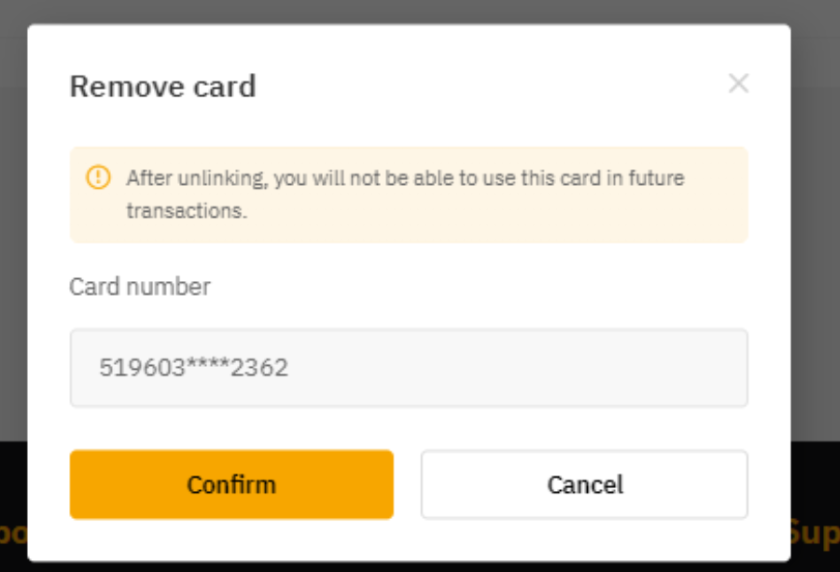The width and height of the screenshot is (840, 572).
Task: Click the cut-off orange text at bottom-left
Action: pos(13,532)
